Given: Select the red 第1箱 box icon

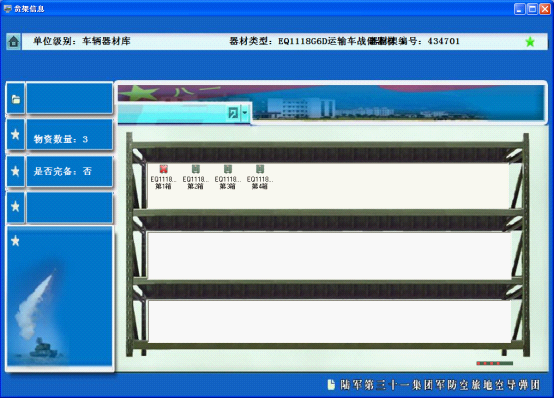Looking at the screenshot, I should pyautogui.click(x=163, y=169).
